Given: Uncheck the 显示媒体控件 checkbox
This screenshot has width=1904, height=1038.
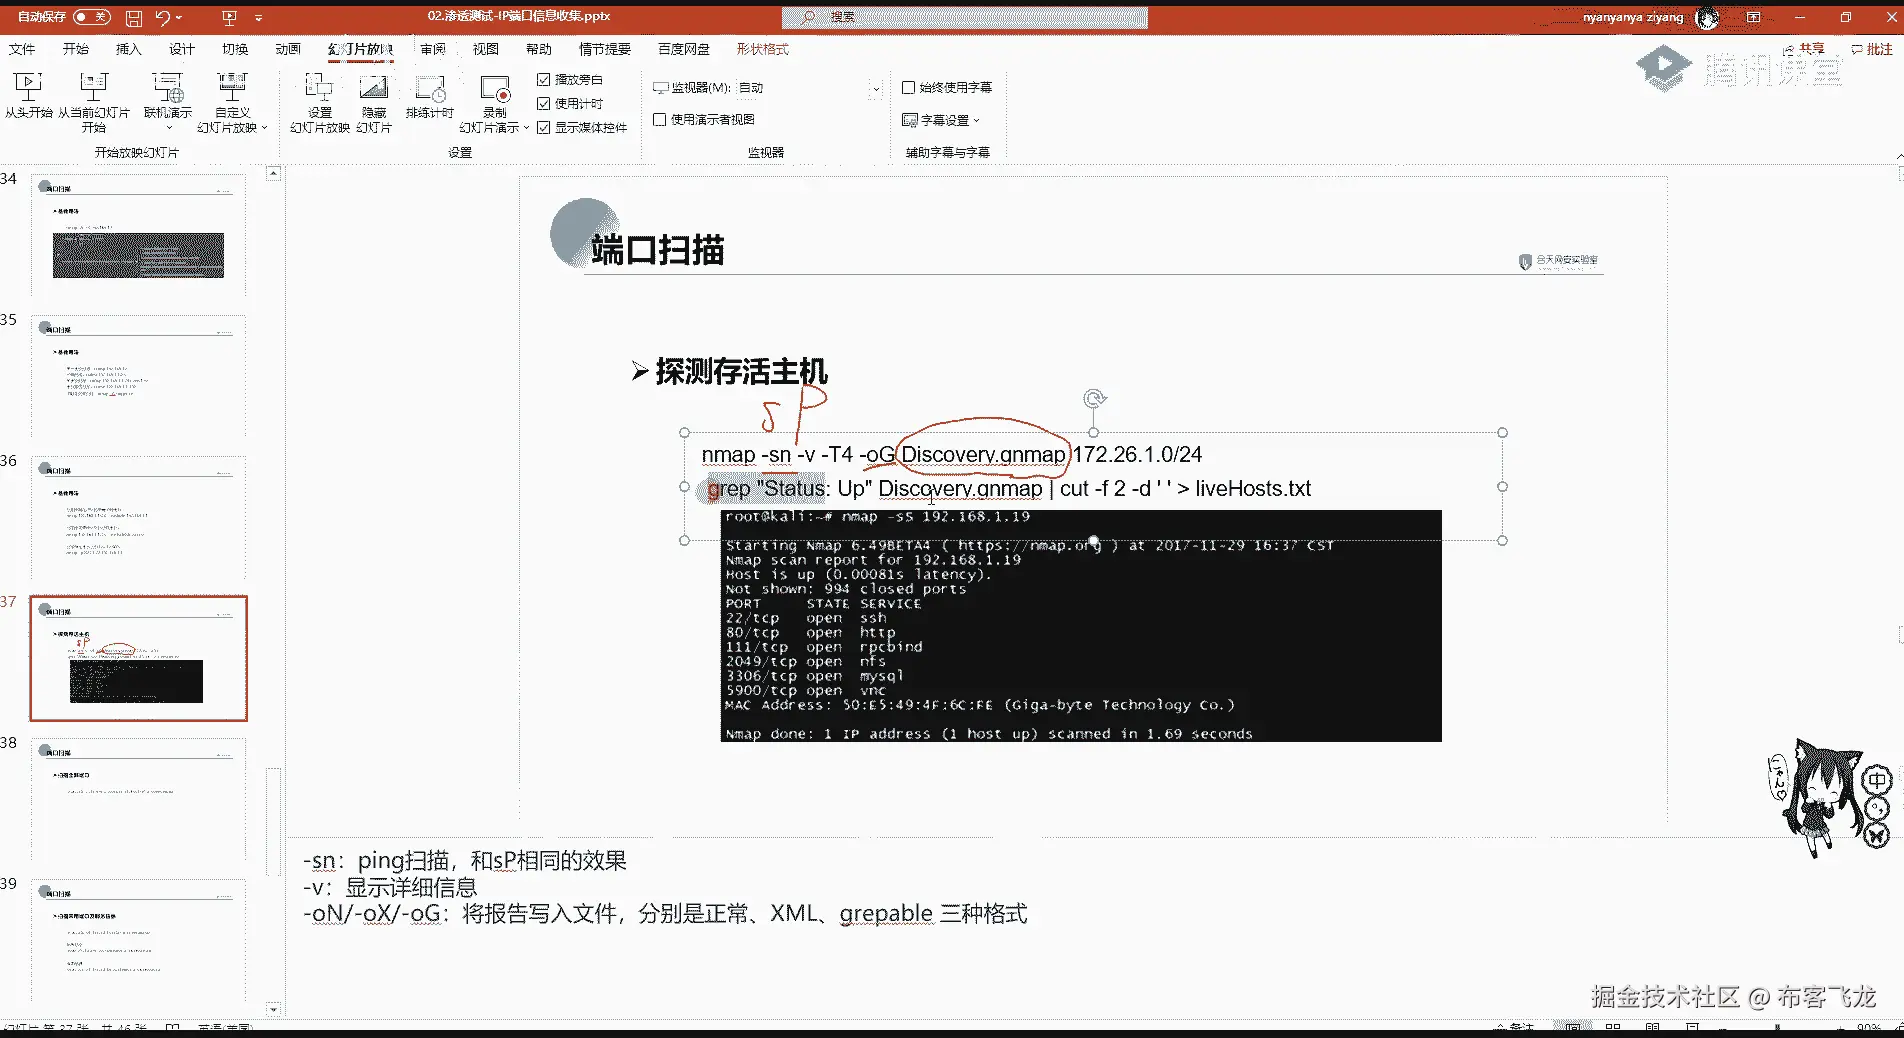Looking at the screenshot, I should click(x=544, y=127).
